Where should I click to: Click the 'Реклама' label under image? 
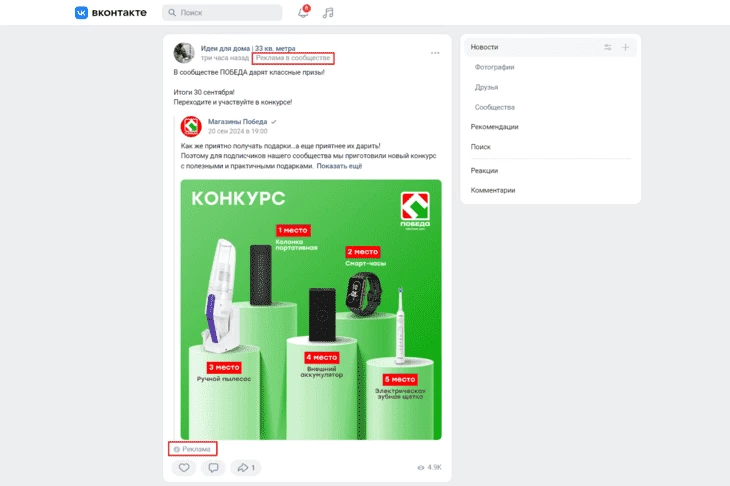click(192, 449)
